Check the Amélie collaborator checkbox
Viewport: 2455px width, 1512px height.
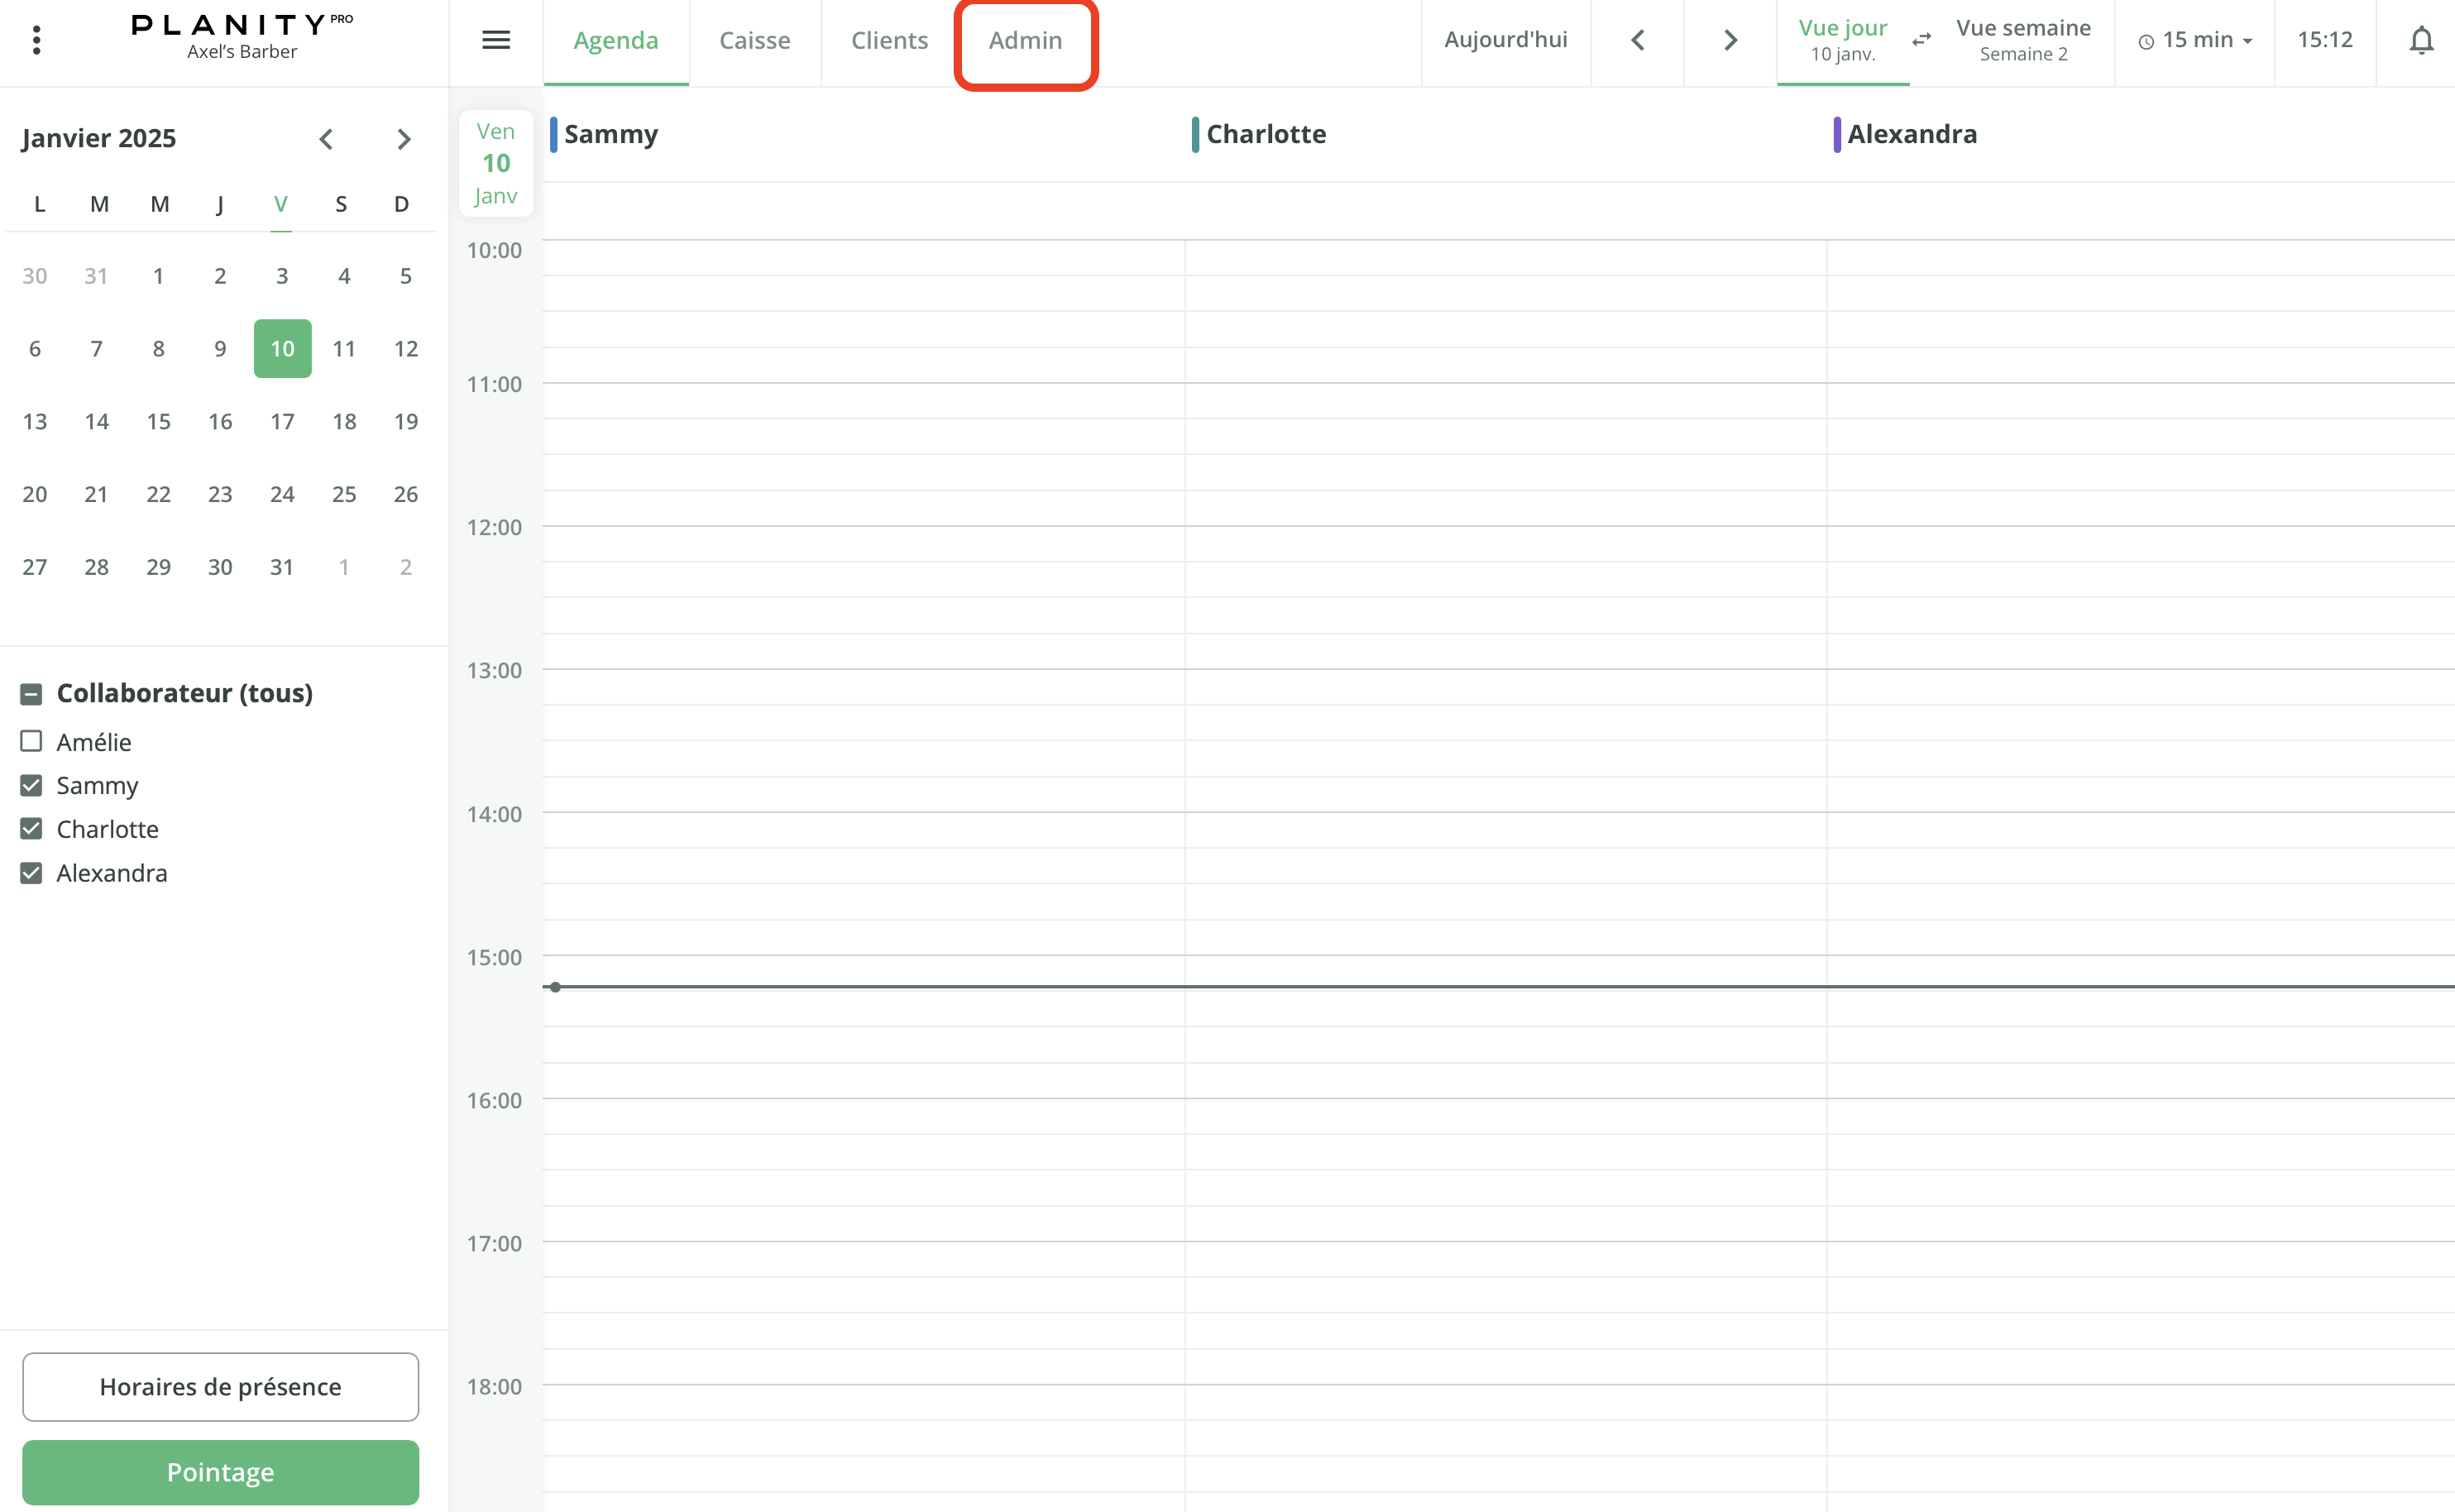click(x=31, y=741)
